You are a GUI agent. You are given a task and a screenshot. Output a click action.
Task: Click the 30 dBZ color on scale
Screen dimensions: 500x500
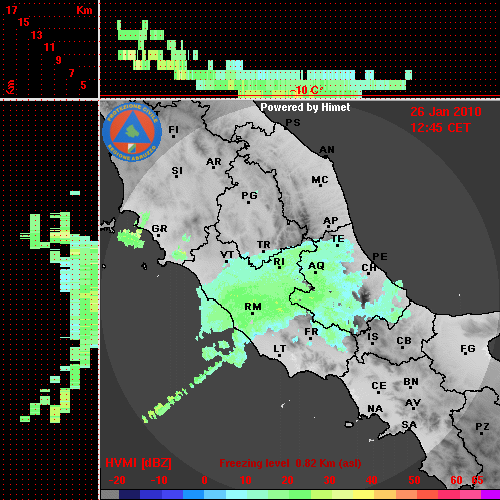(x=330, y=495)
